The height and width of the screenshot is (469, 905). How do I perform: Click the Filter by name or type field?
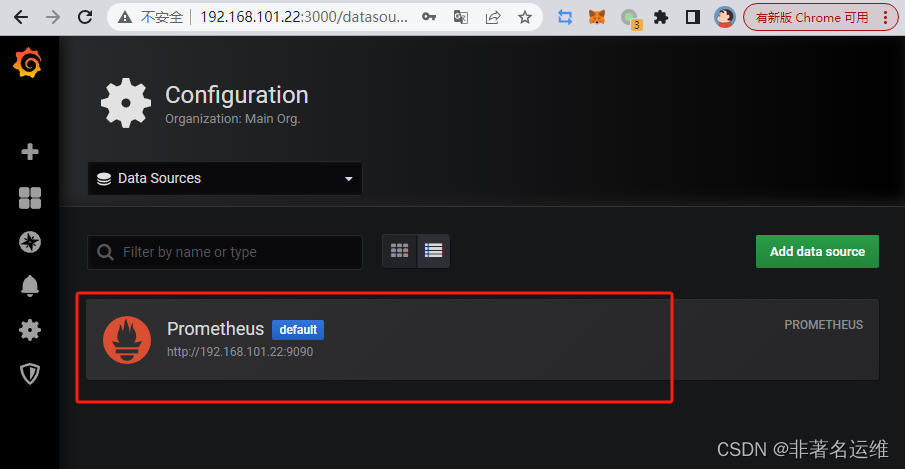(225, 252)
